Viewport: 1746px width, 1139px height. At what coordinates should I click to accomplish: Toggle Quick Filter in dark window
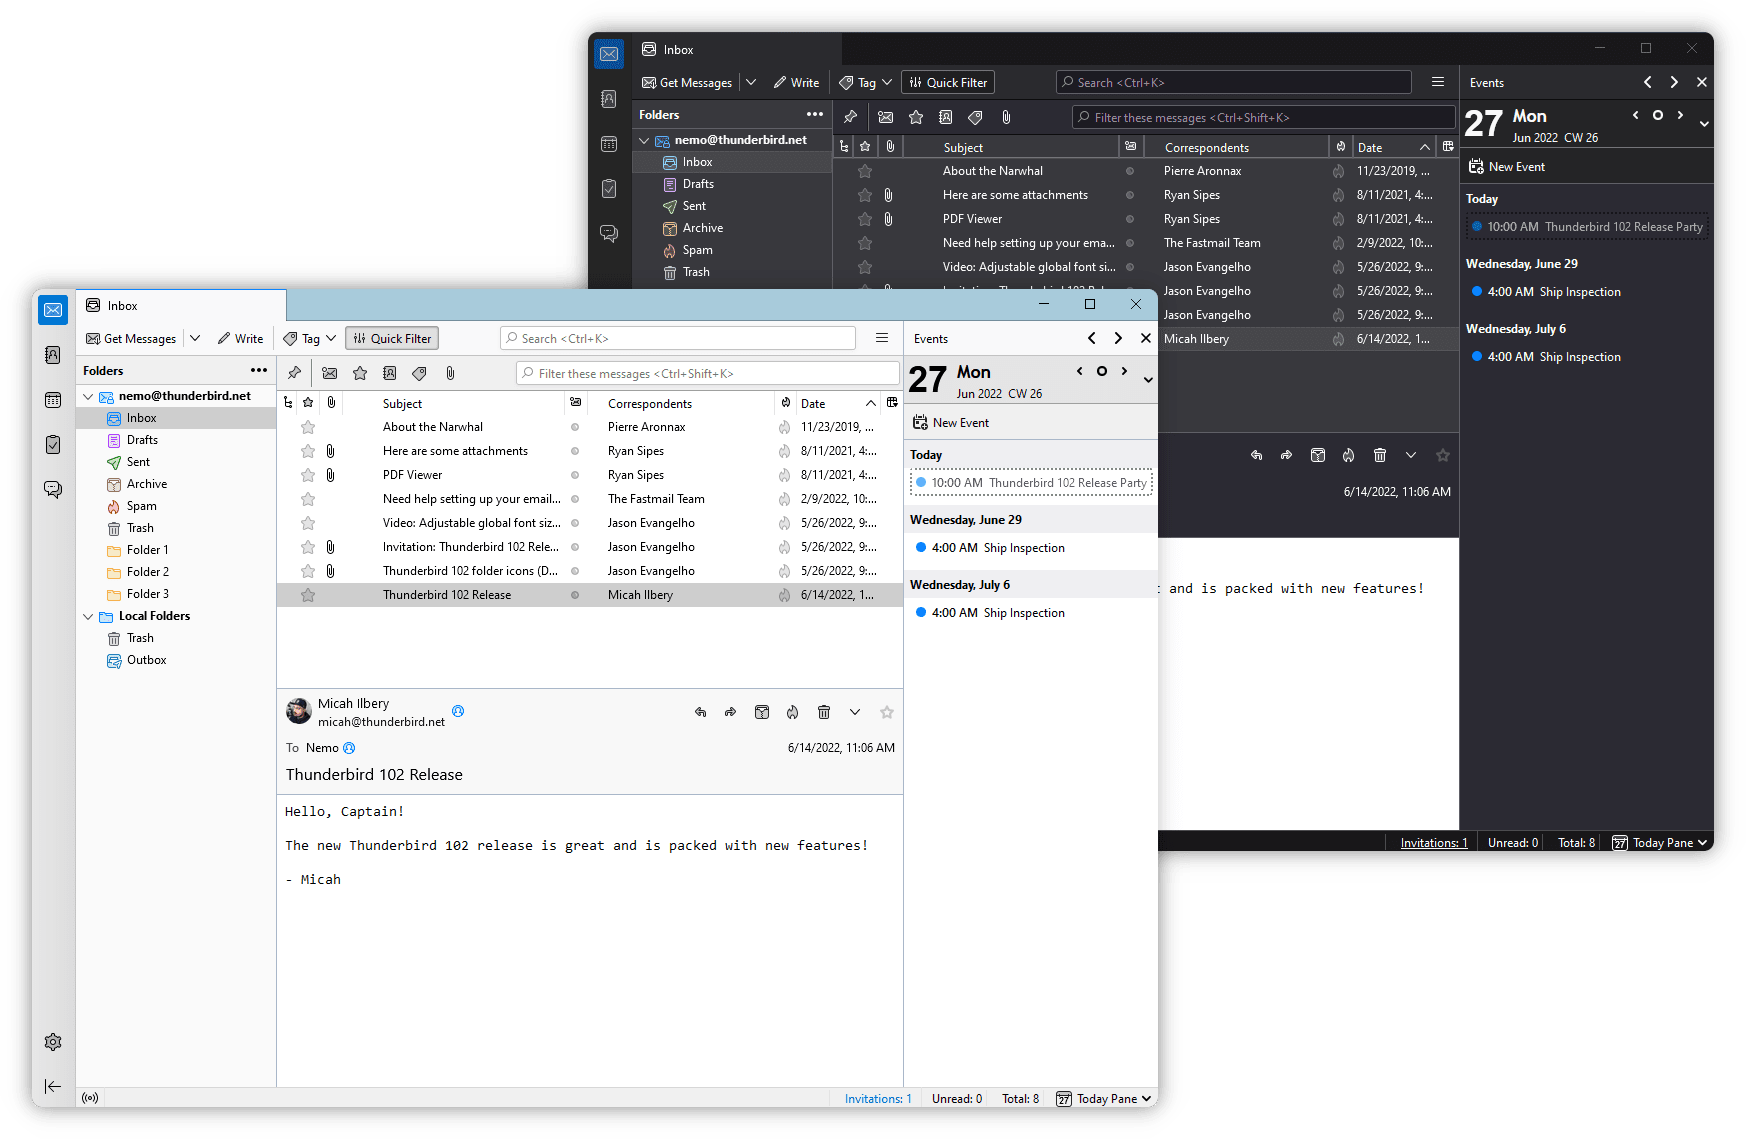[948, 82]
